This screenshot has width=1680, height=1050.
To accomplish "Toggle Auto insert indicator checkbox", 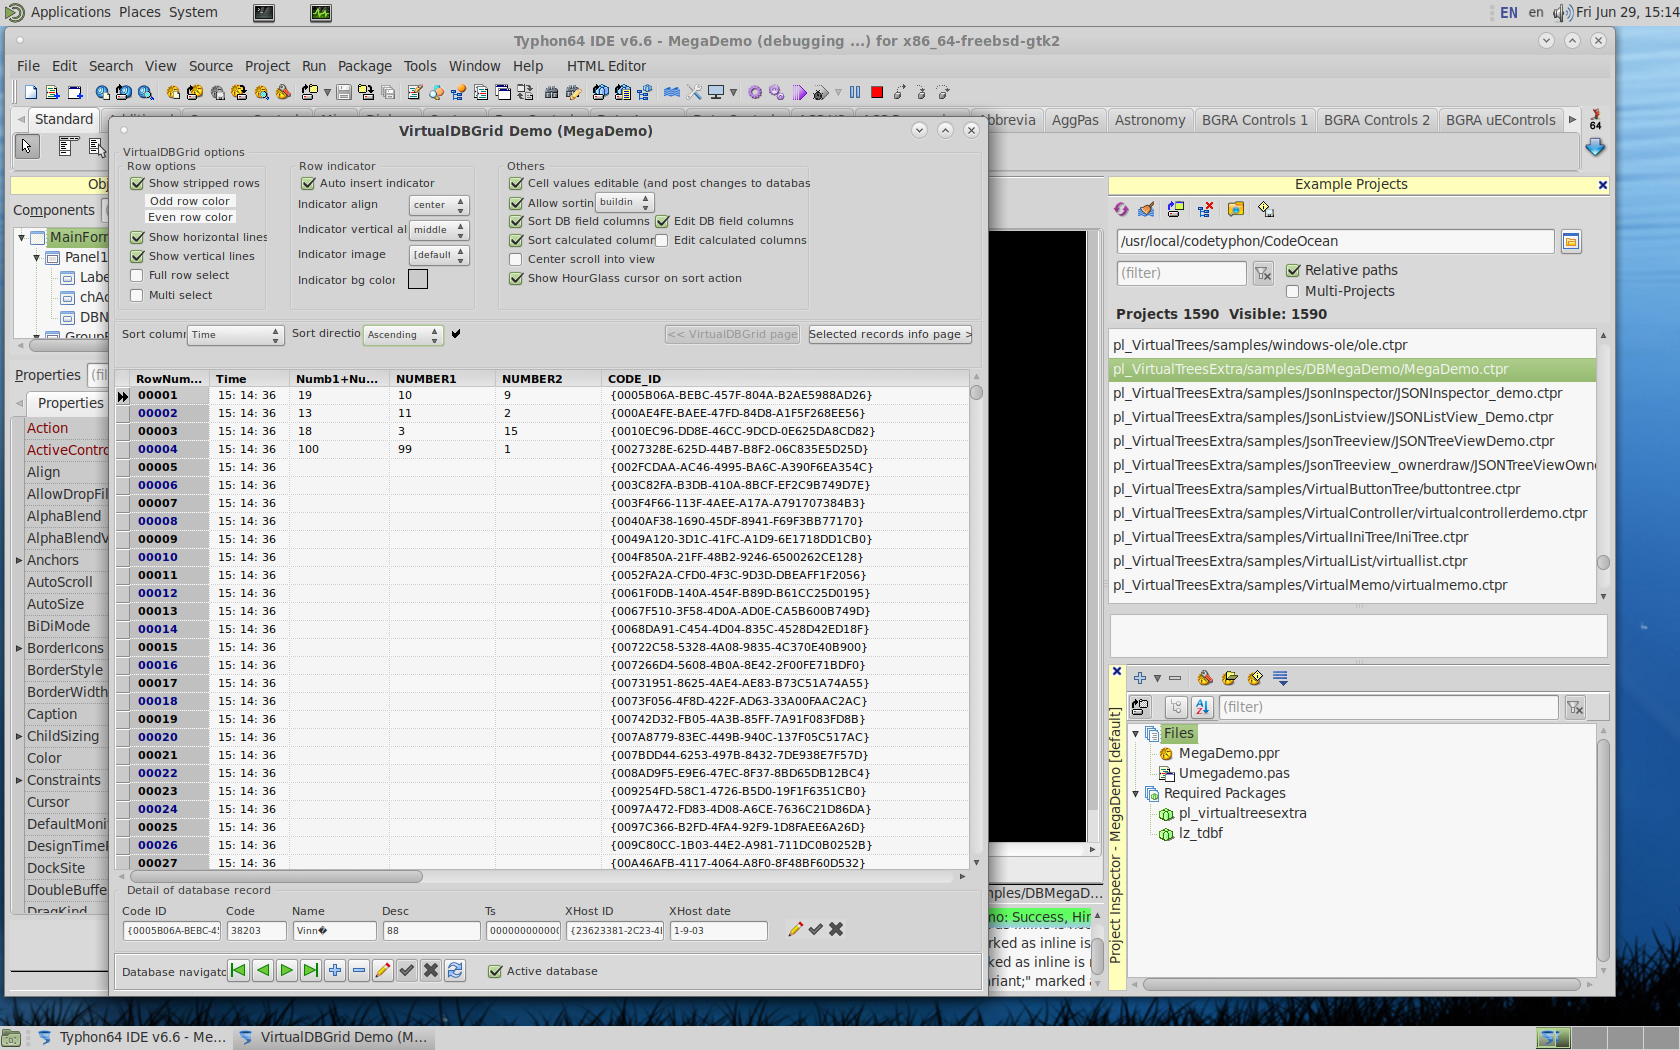I will pos(308,183).
